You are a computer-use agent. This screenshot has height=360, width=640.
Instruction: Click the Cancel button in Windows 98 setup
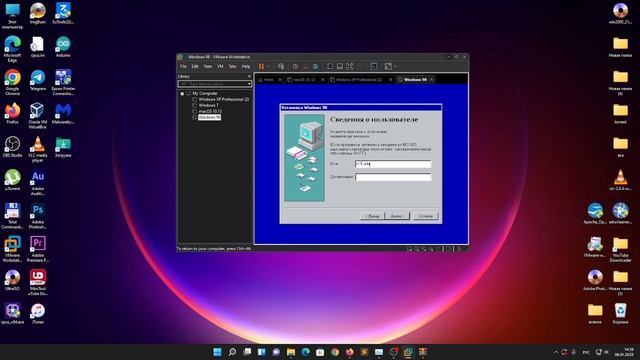(426, 216)
